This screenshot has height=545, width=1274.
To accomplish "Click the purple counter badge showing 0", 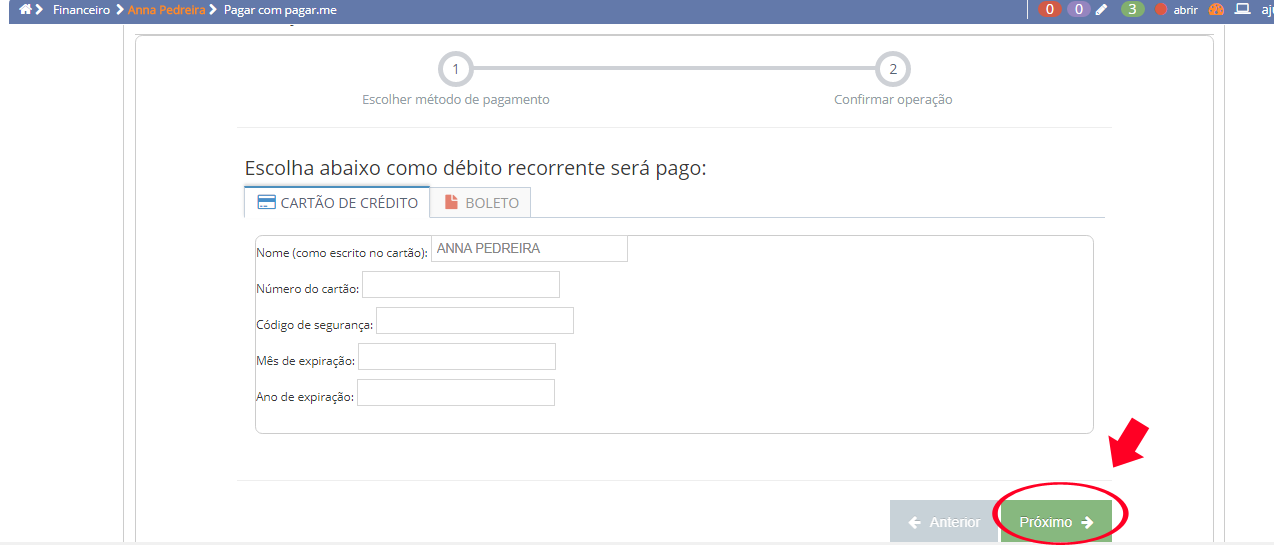I will coord(1078,9).
